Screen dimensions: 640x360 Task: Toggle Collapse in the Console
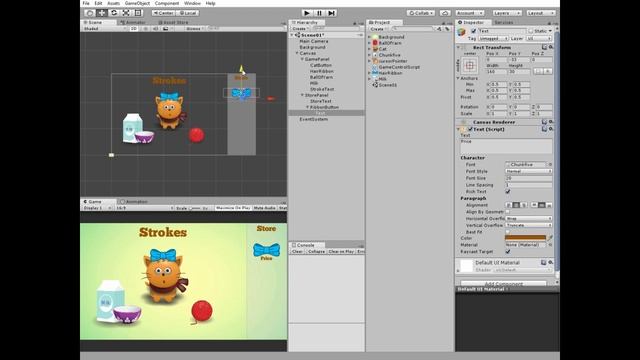point(316,251)
